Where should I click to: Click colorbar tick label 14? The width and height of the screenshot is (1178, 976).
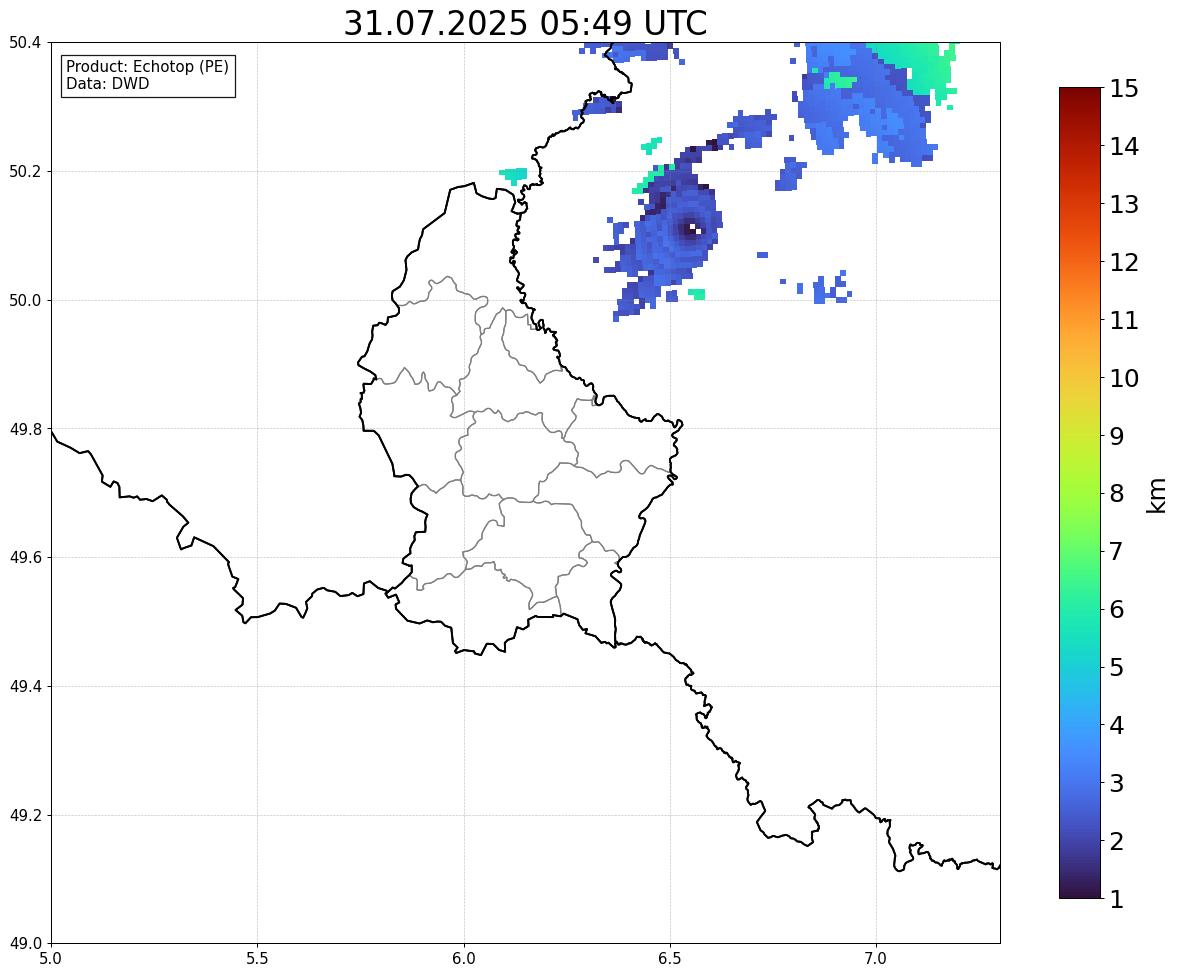click(x=1124, y=147)
